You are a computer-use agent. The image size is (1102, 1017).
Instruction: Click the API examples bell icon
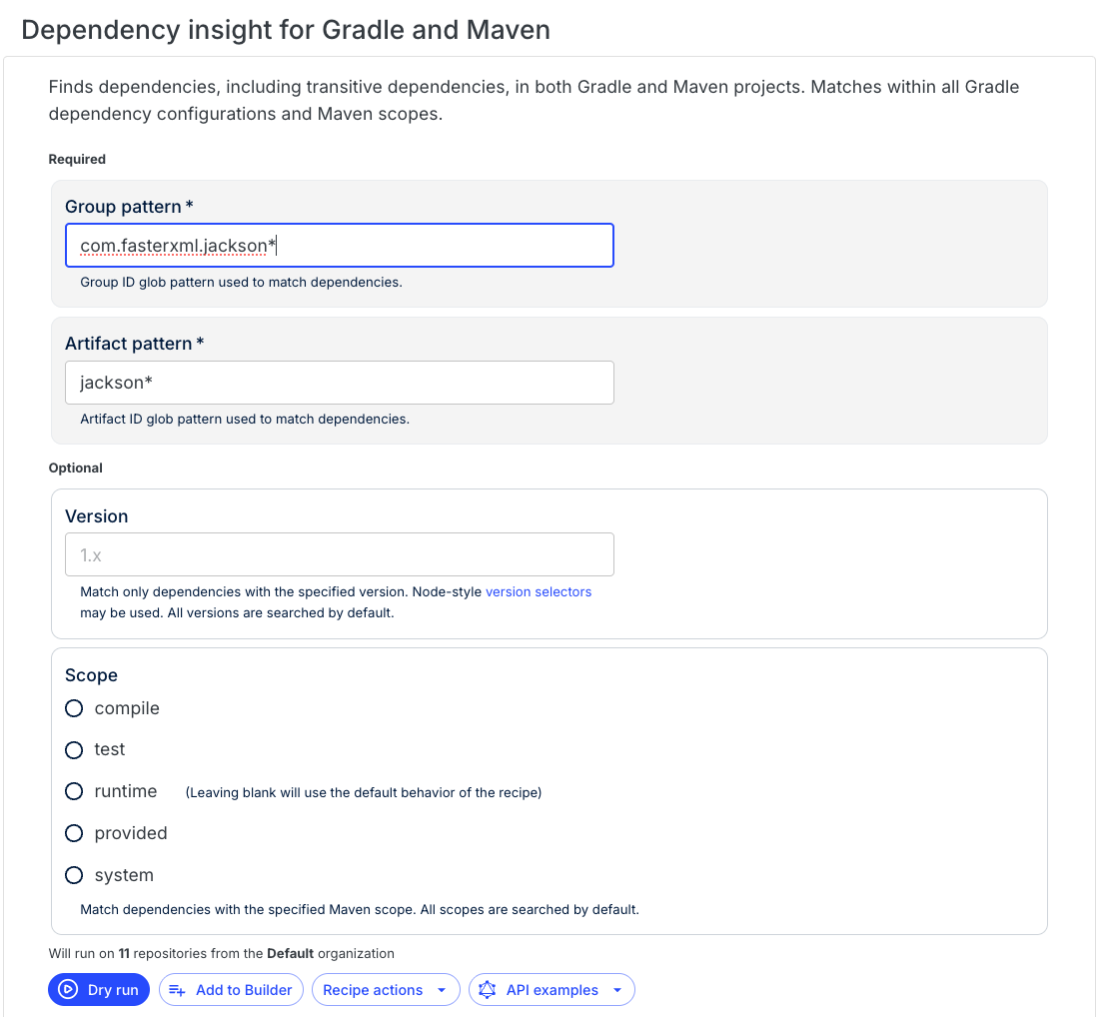tap(487, 989)
